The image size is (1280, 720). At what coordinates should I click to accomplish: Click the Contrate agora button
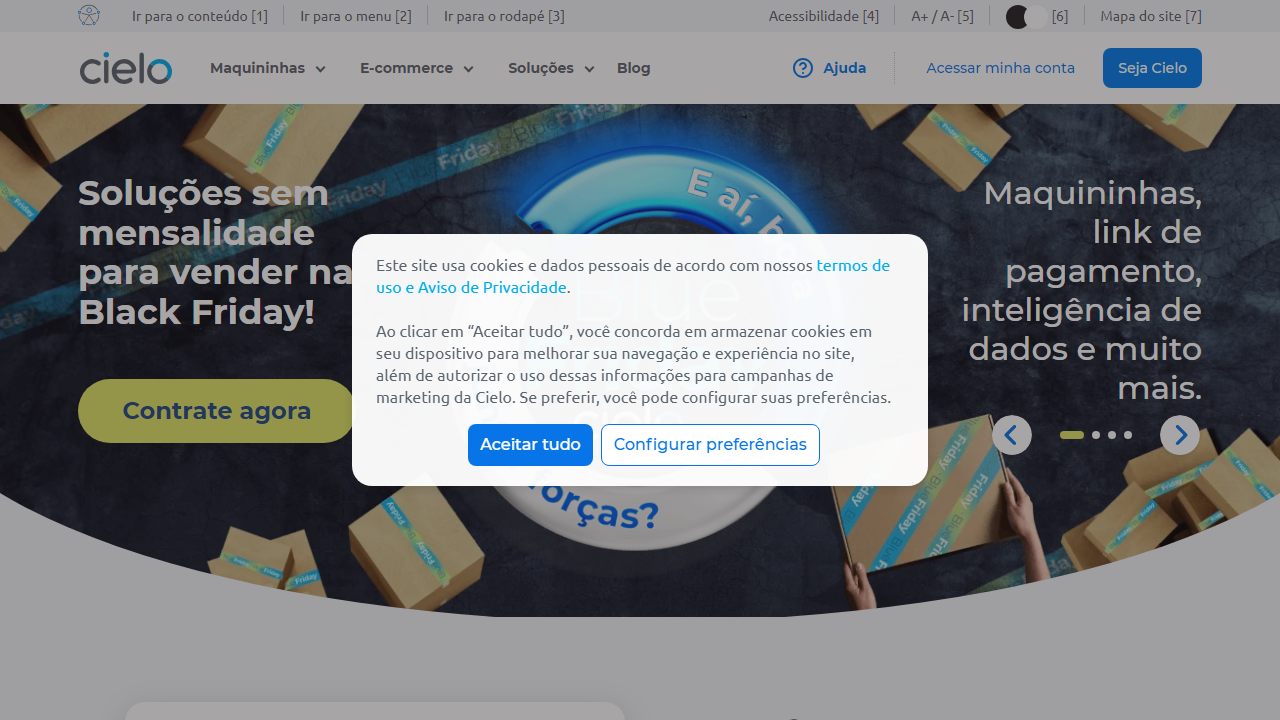tap(216, 411)
